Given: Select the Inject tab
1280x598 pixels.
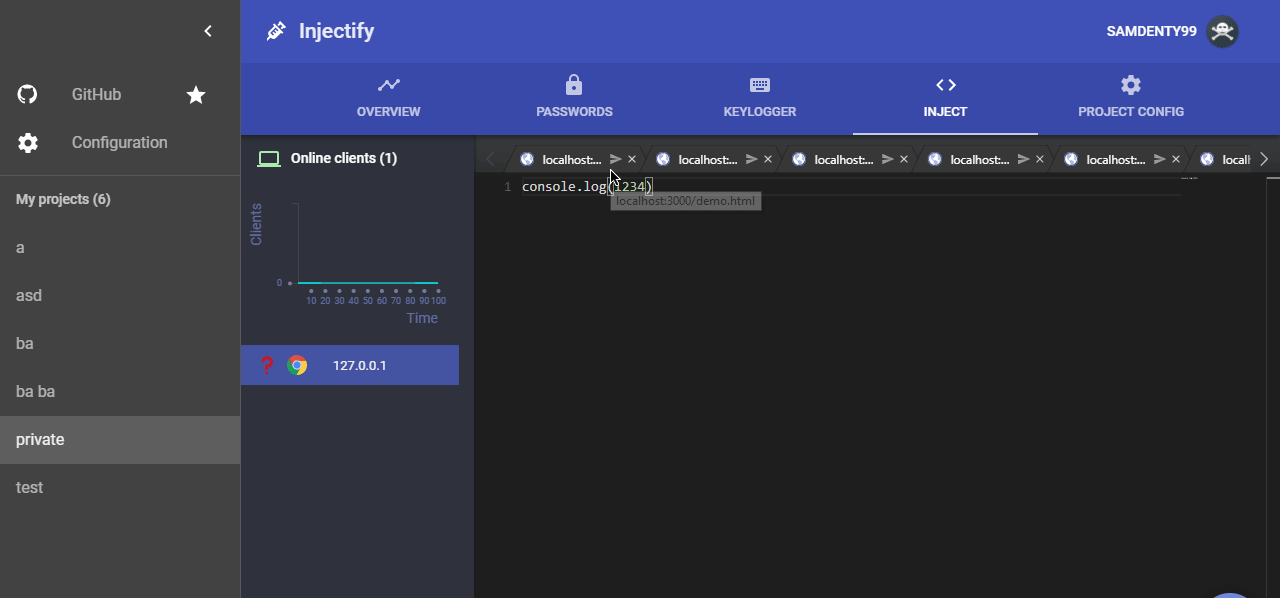Looking at the screenshot, I should (x=945, y=98).
